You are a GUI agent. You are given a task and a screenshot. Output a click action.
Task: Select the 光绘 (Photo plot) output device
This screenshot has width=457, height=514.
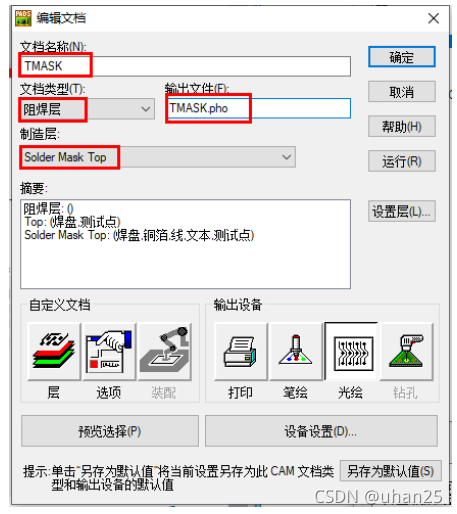351,351
